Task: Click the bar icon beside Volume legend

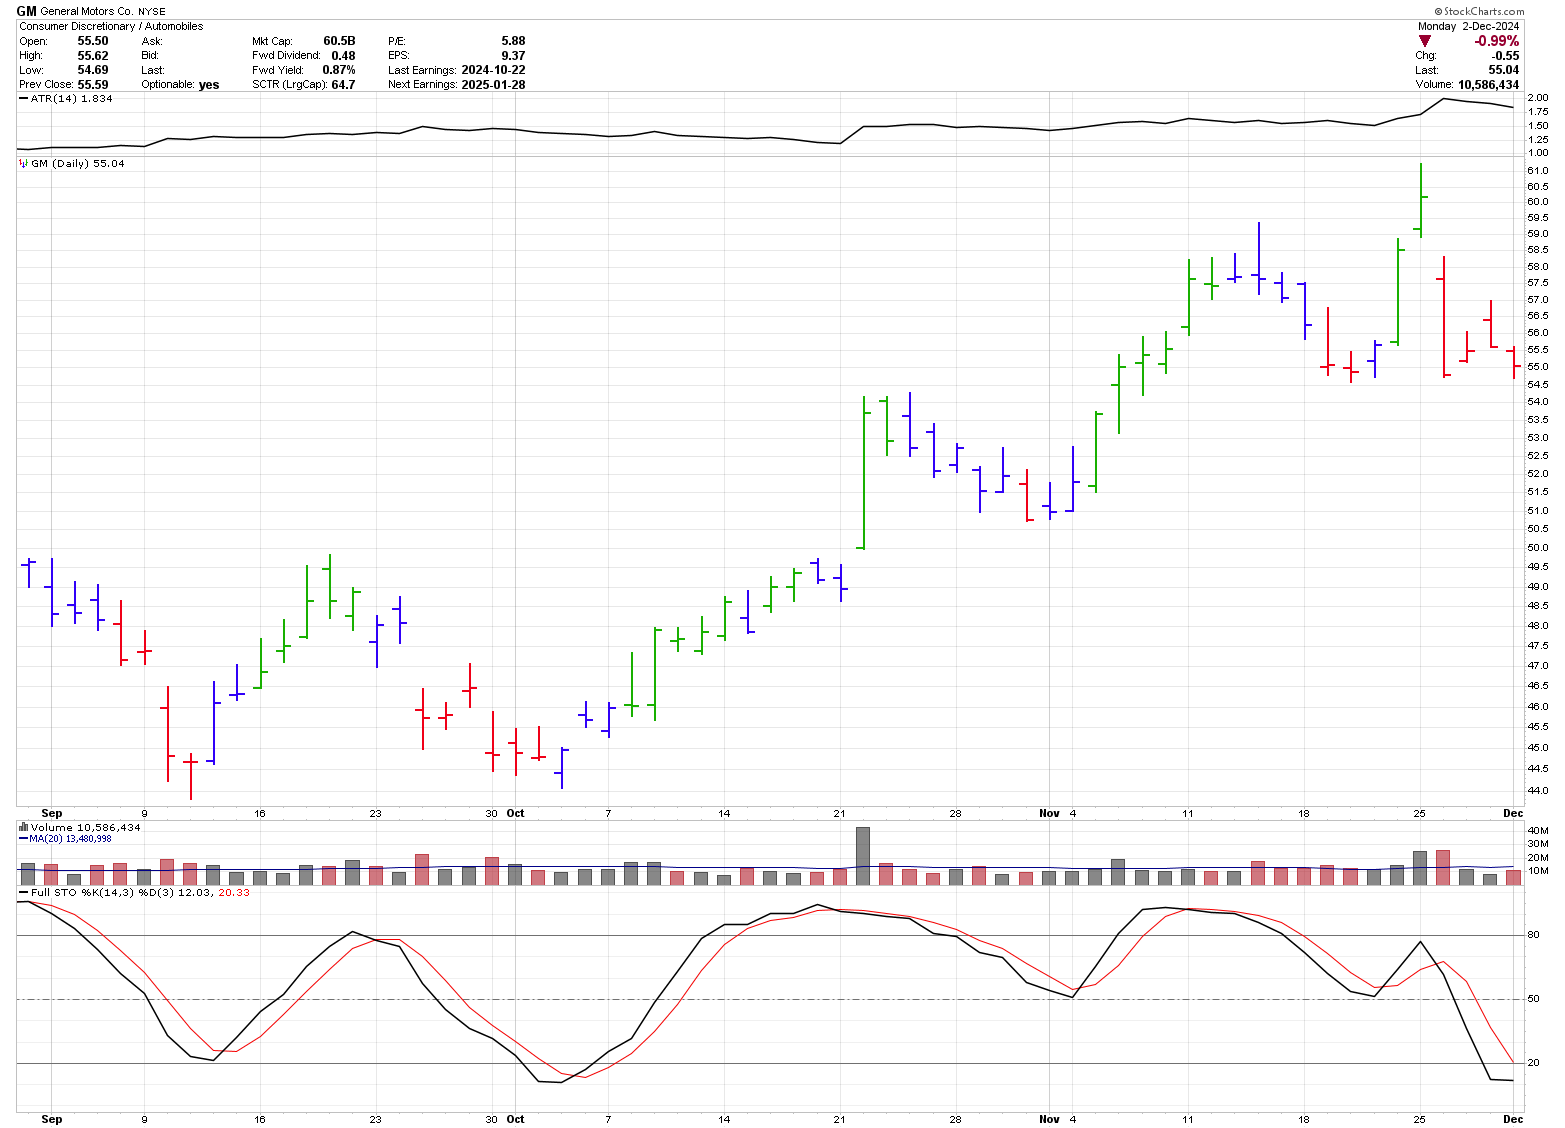Action: click(23, 827)
